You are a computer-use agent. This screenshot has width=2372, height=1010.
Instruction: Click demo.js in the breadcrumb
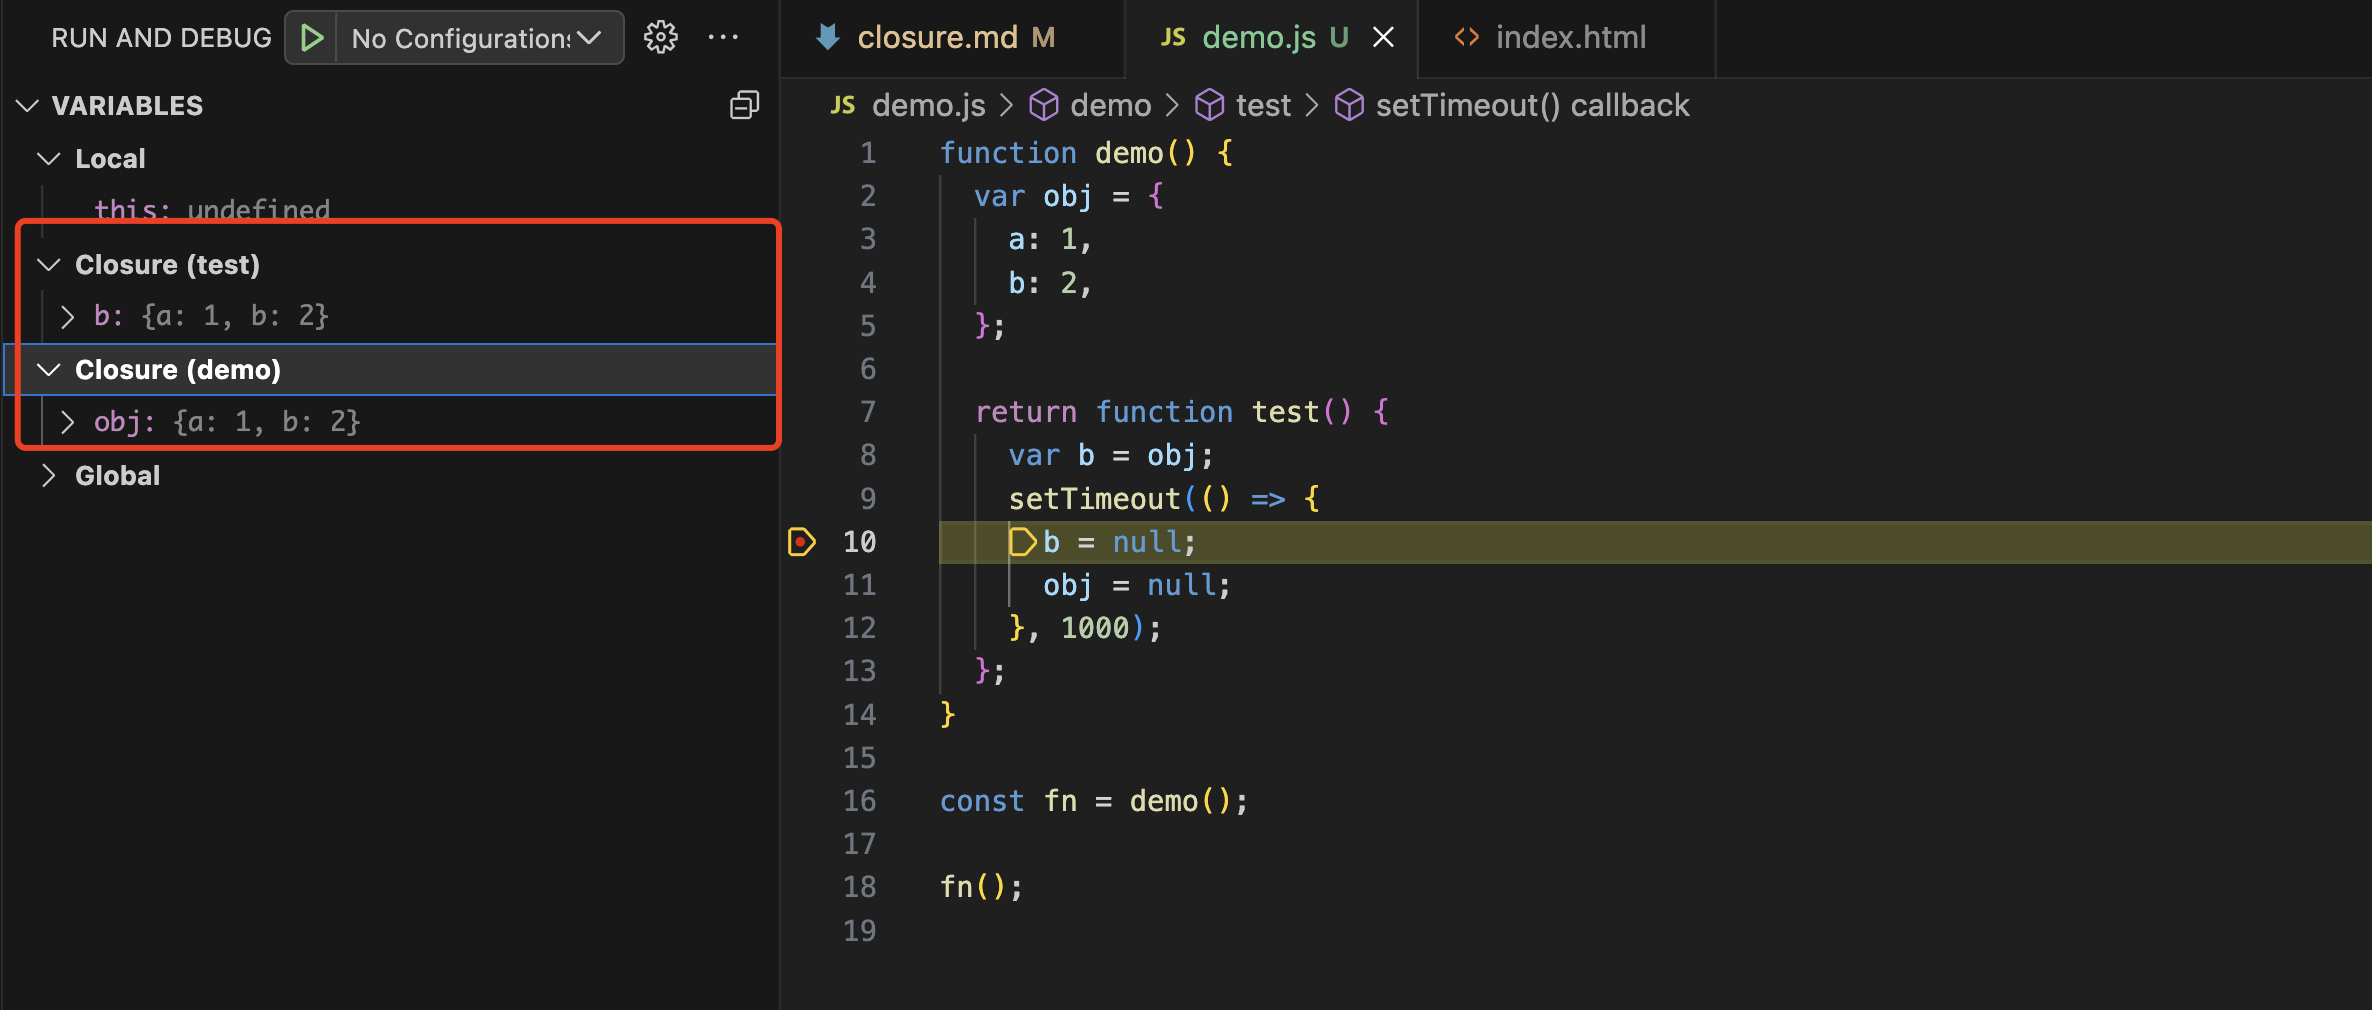pos(928,105)
